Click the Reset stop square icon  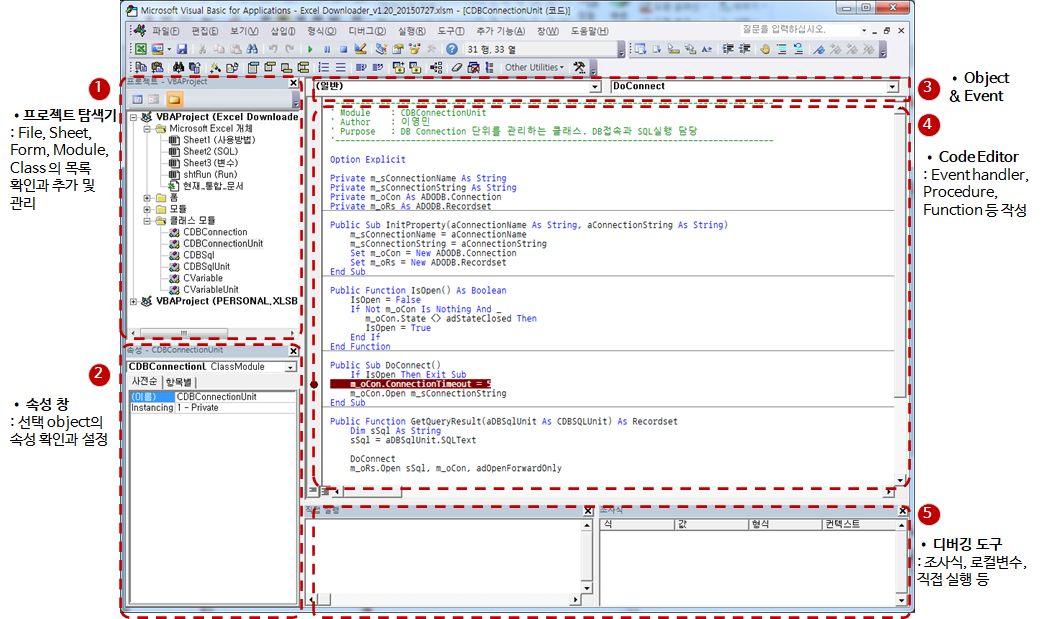343,49
